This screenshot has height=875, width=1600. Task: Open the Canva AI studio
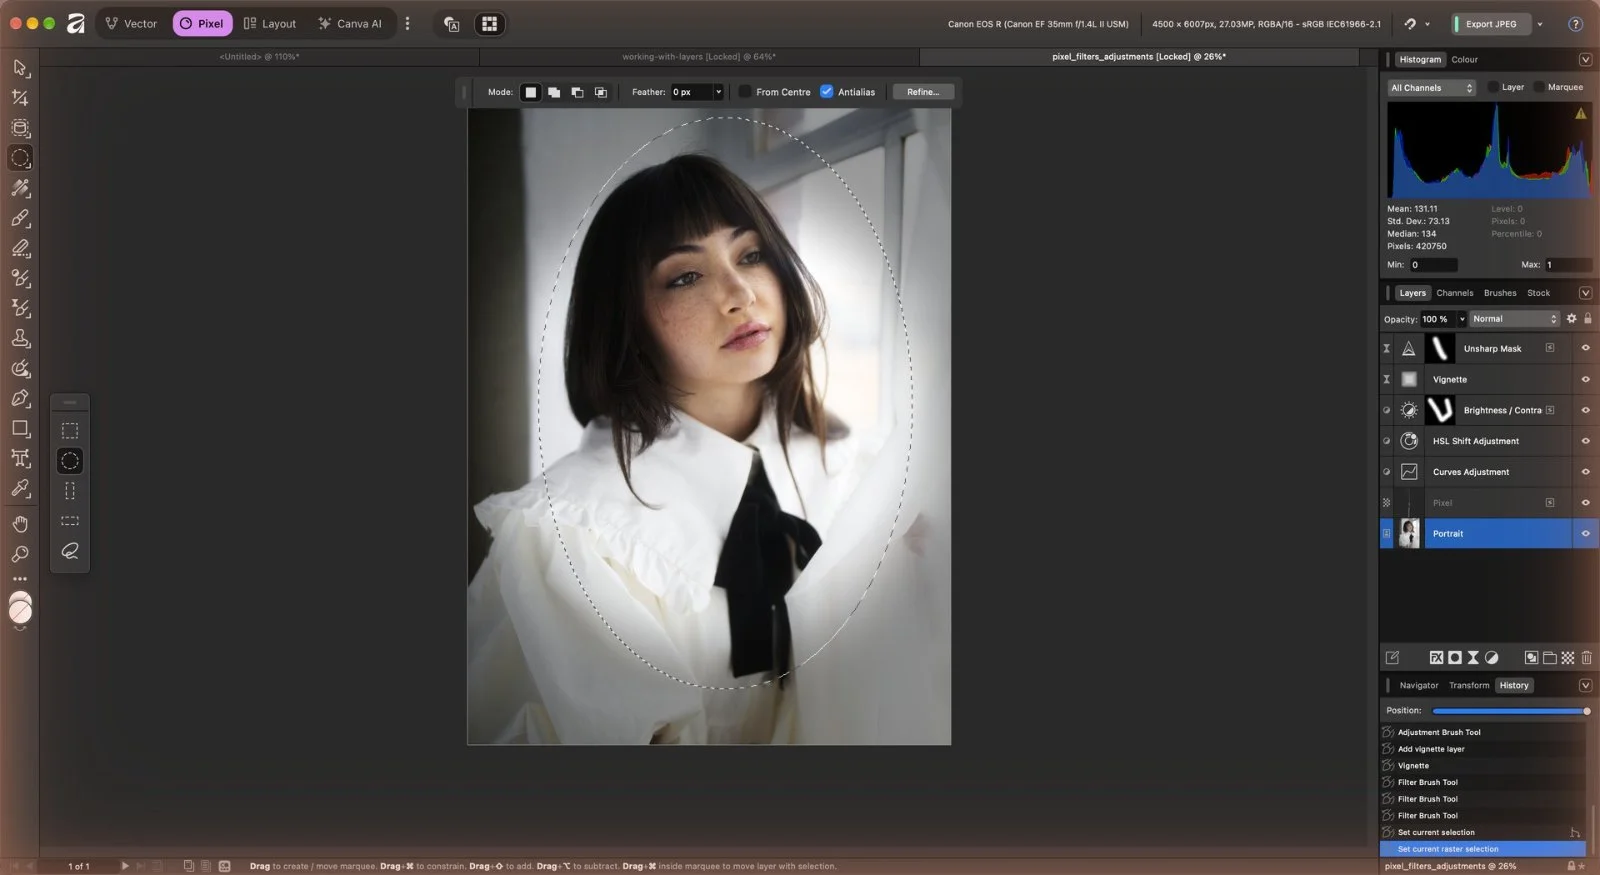[350, 24]
